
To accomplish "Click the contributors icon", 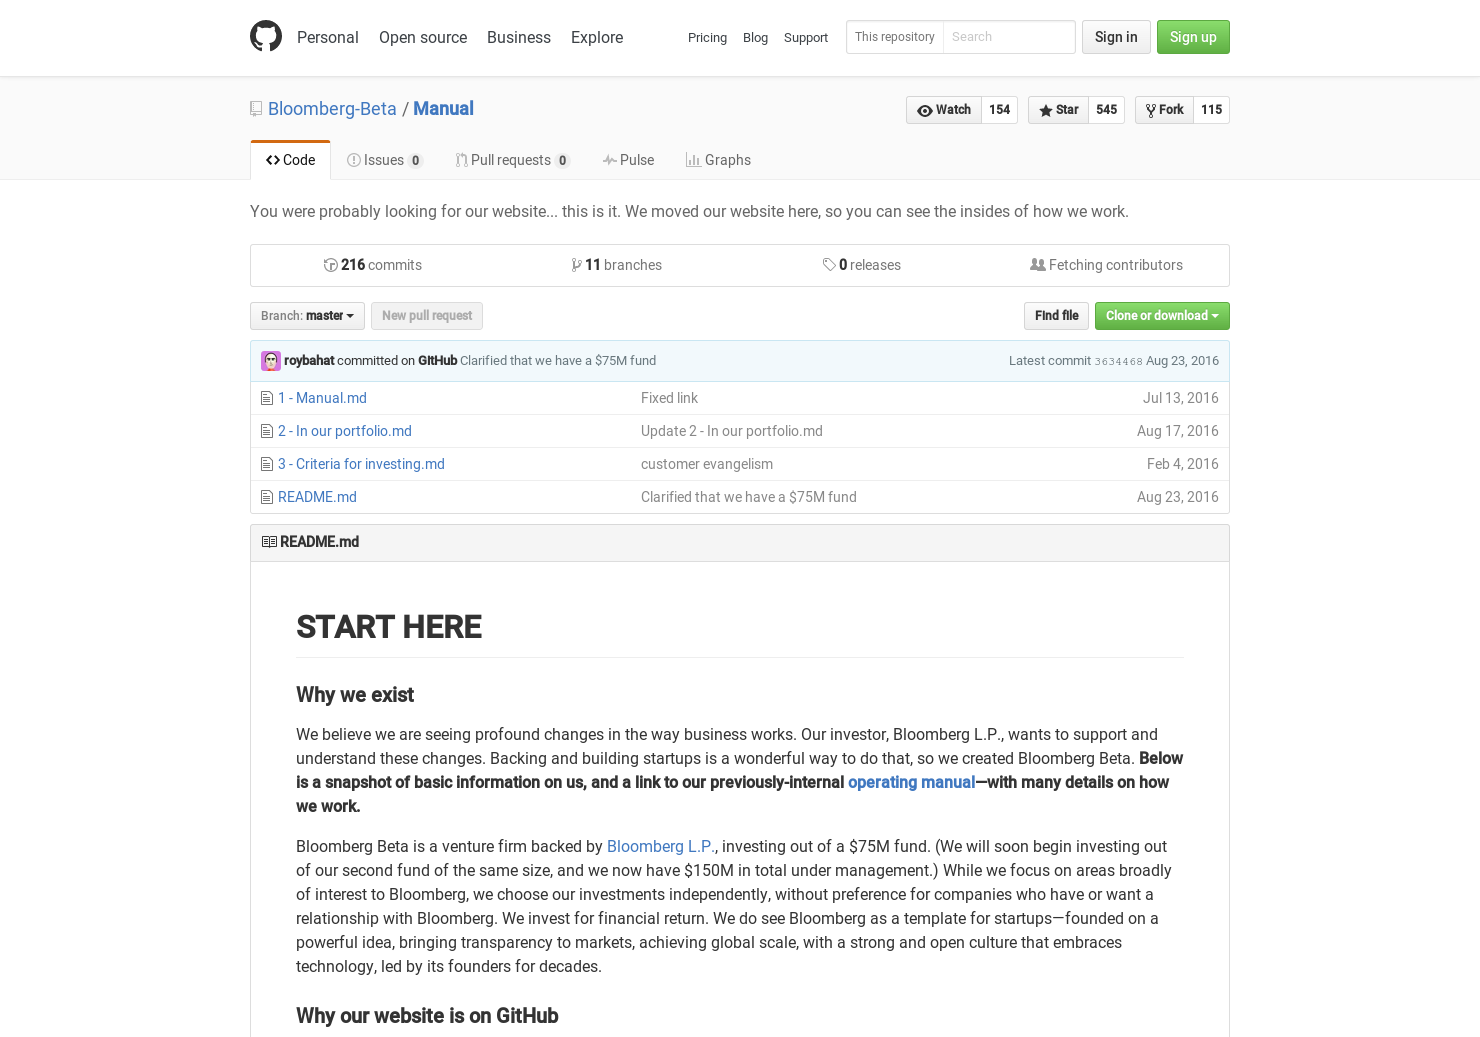I will pyautogui.click(x=1038, y=264).
